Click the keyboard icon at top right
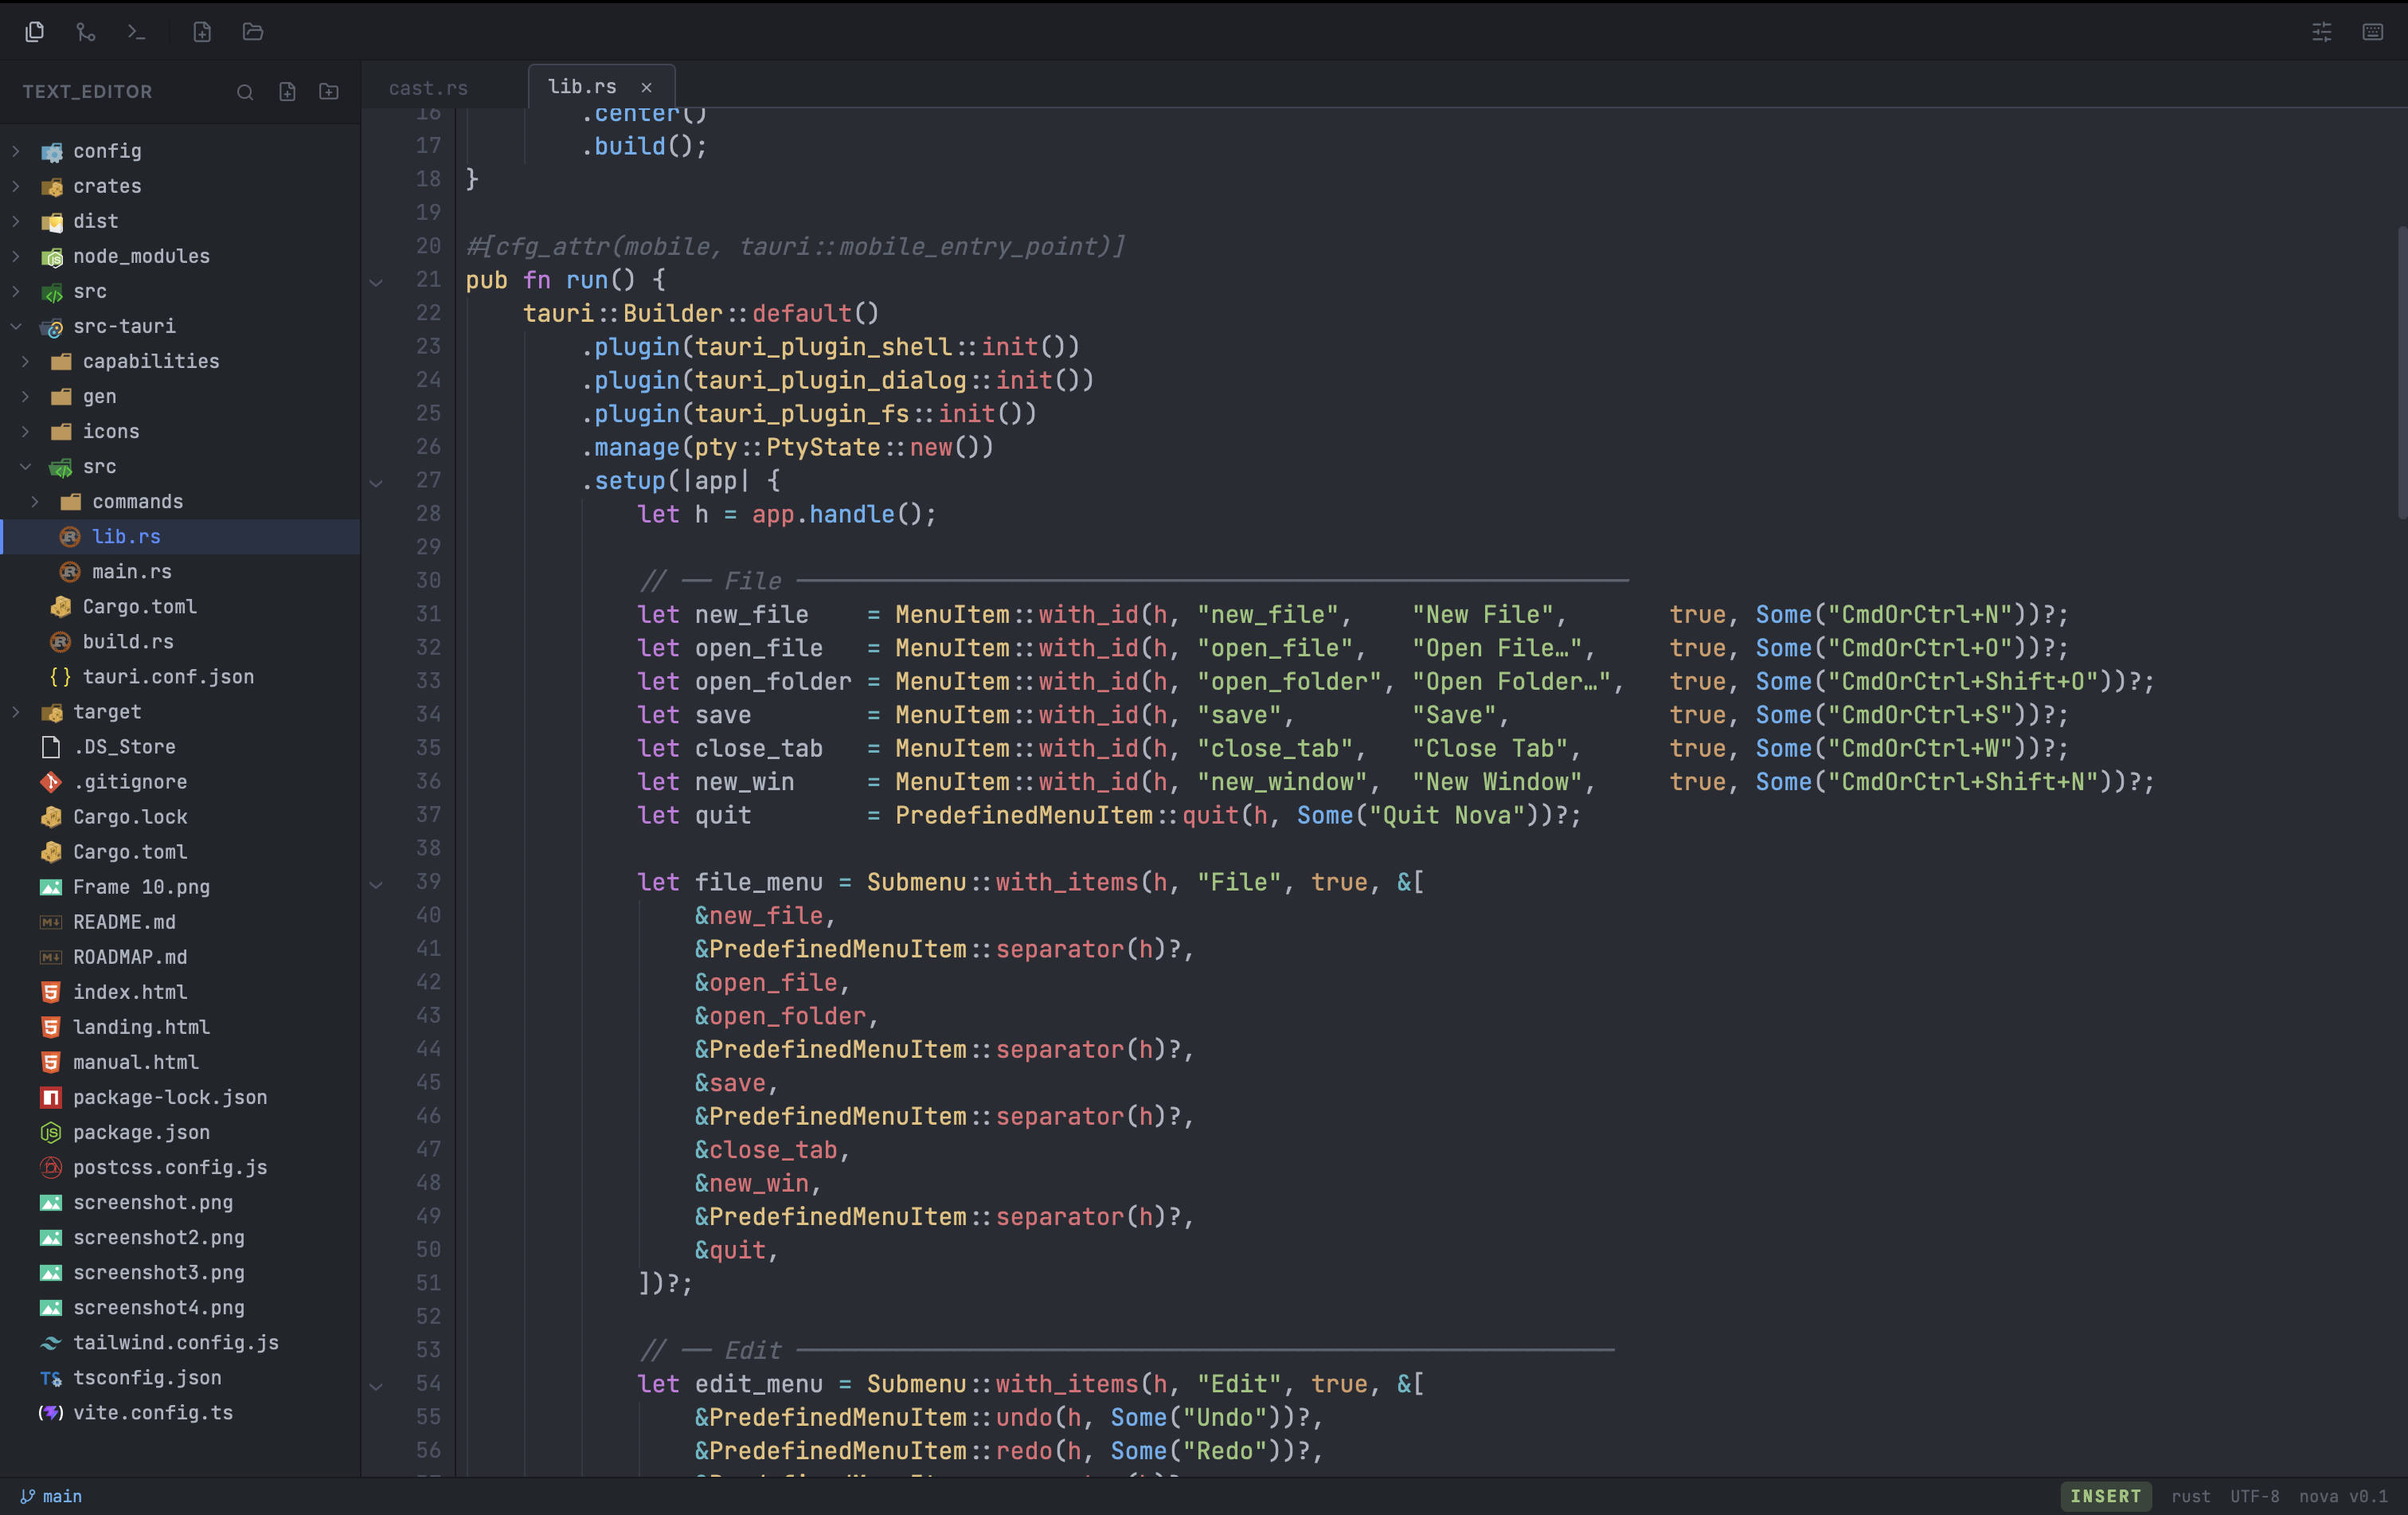Image resolution: width=2408 pixels, height=1515 pixels. point(2372,32)
